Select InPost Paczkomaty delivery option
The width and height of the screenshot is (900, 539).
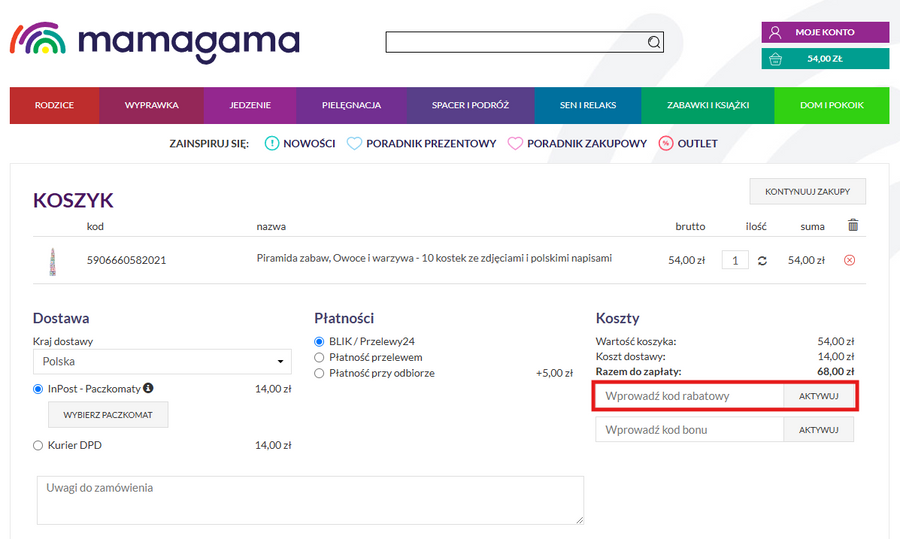coord(39,389)
